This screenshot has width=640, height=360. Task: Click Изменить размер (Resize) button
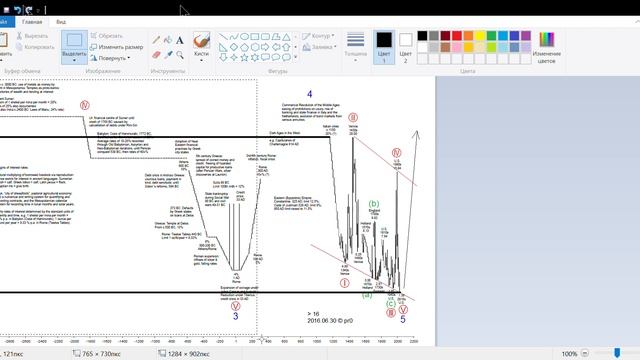(x=117, y=47)
